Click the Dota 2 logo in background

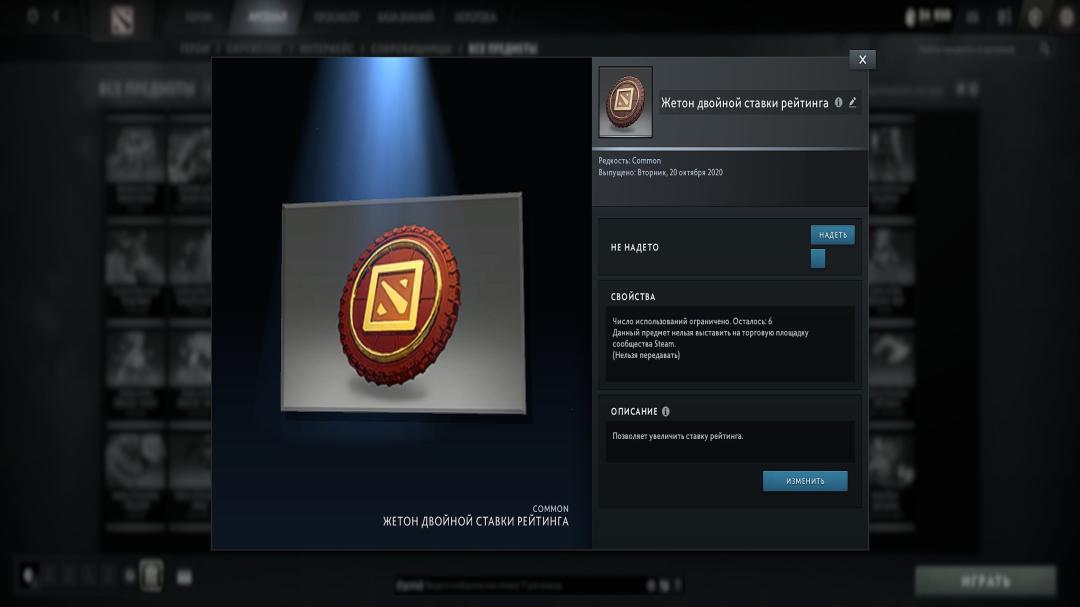(x=122, y=21)
